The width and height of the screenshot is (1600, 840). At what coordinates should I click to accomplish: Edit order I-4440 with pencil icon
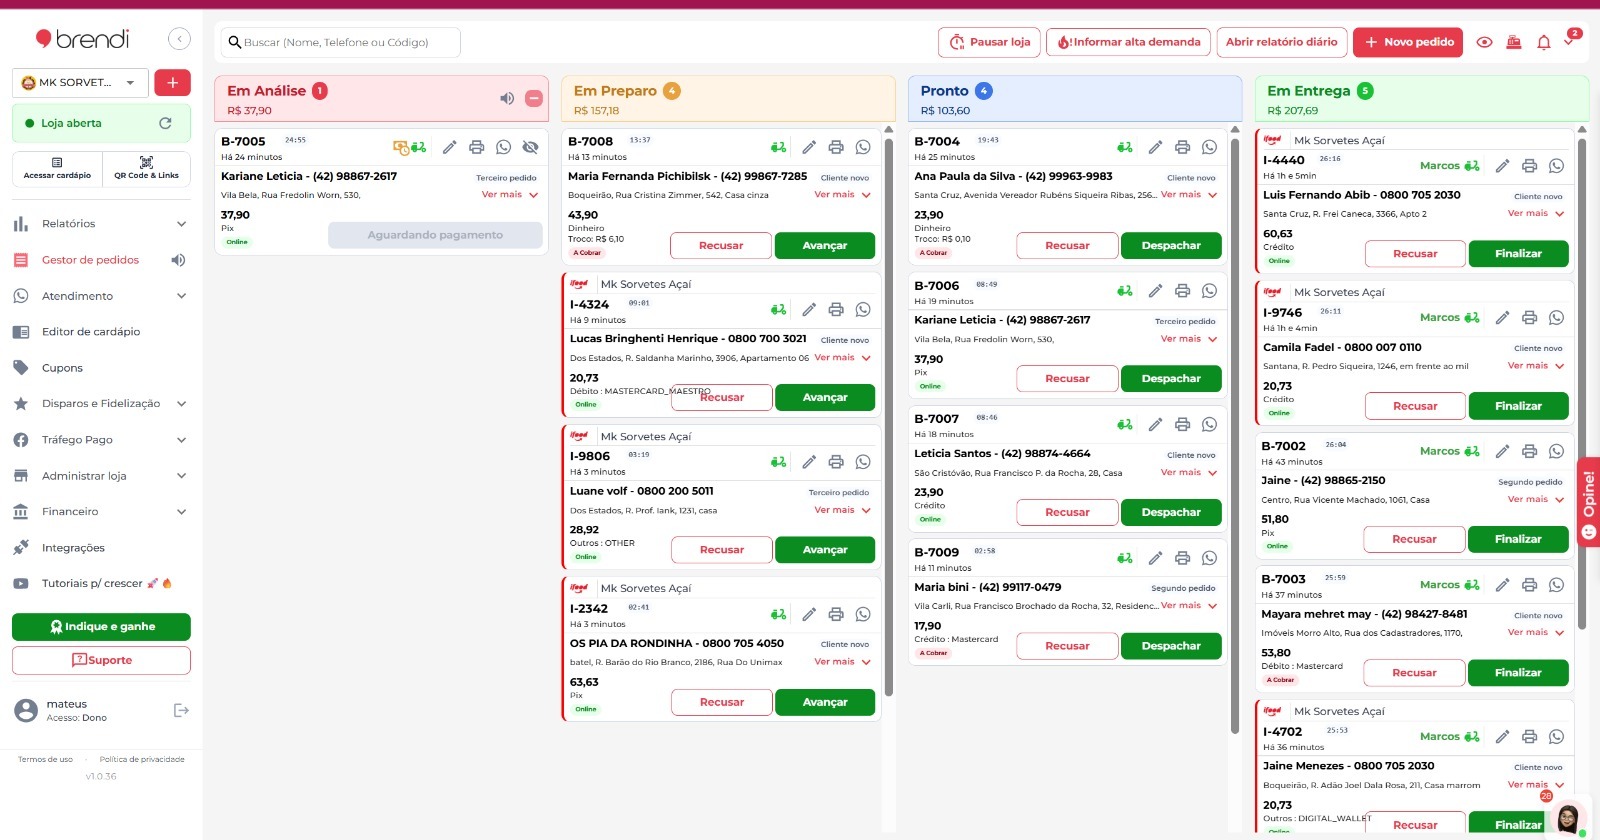click(x=1502, y=166)
